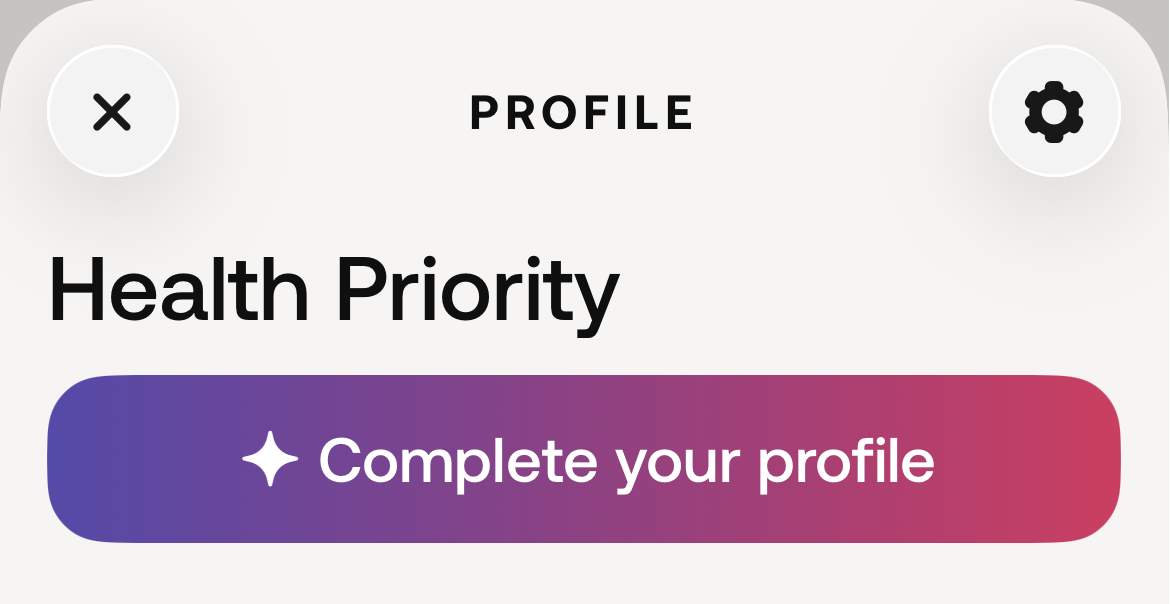Exit the profile view with the top-left X

(x=113, y=112)
